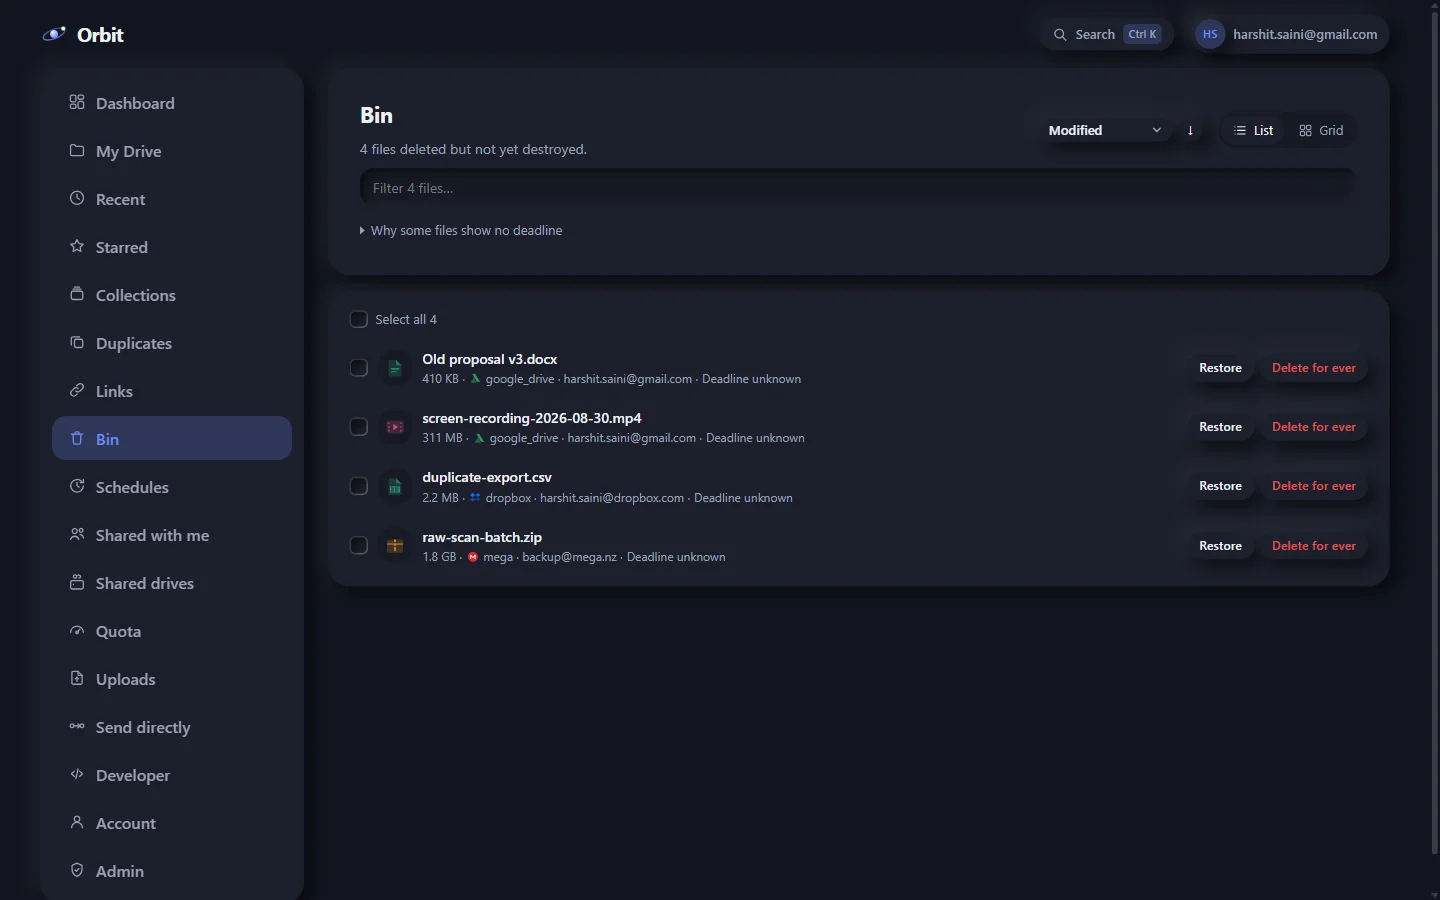Screen dimensions: 1440x900
Task: Click the Schedules icon in sidebar
Action: (x=77, y=486)
